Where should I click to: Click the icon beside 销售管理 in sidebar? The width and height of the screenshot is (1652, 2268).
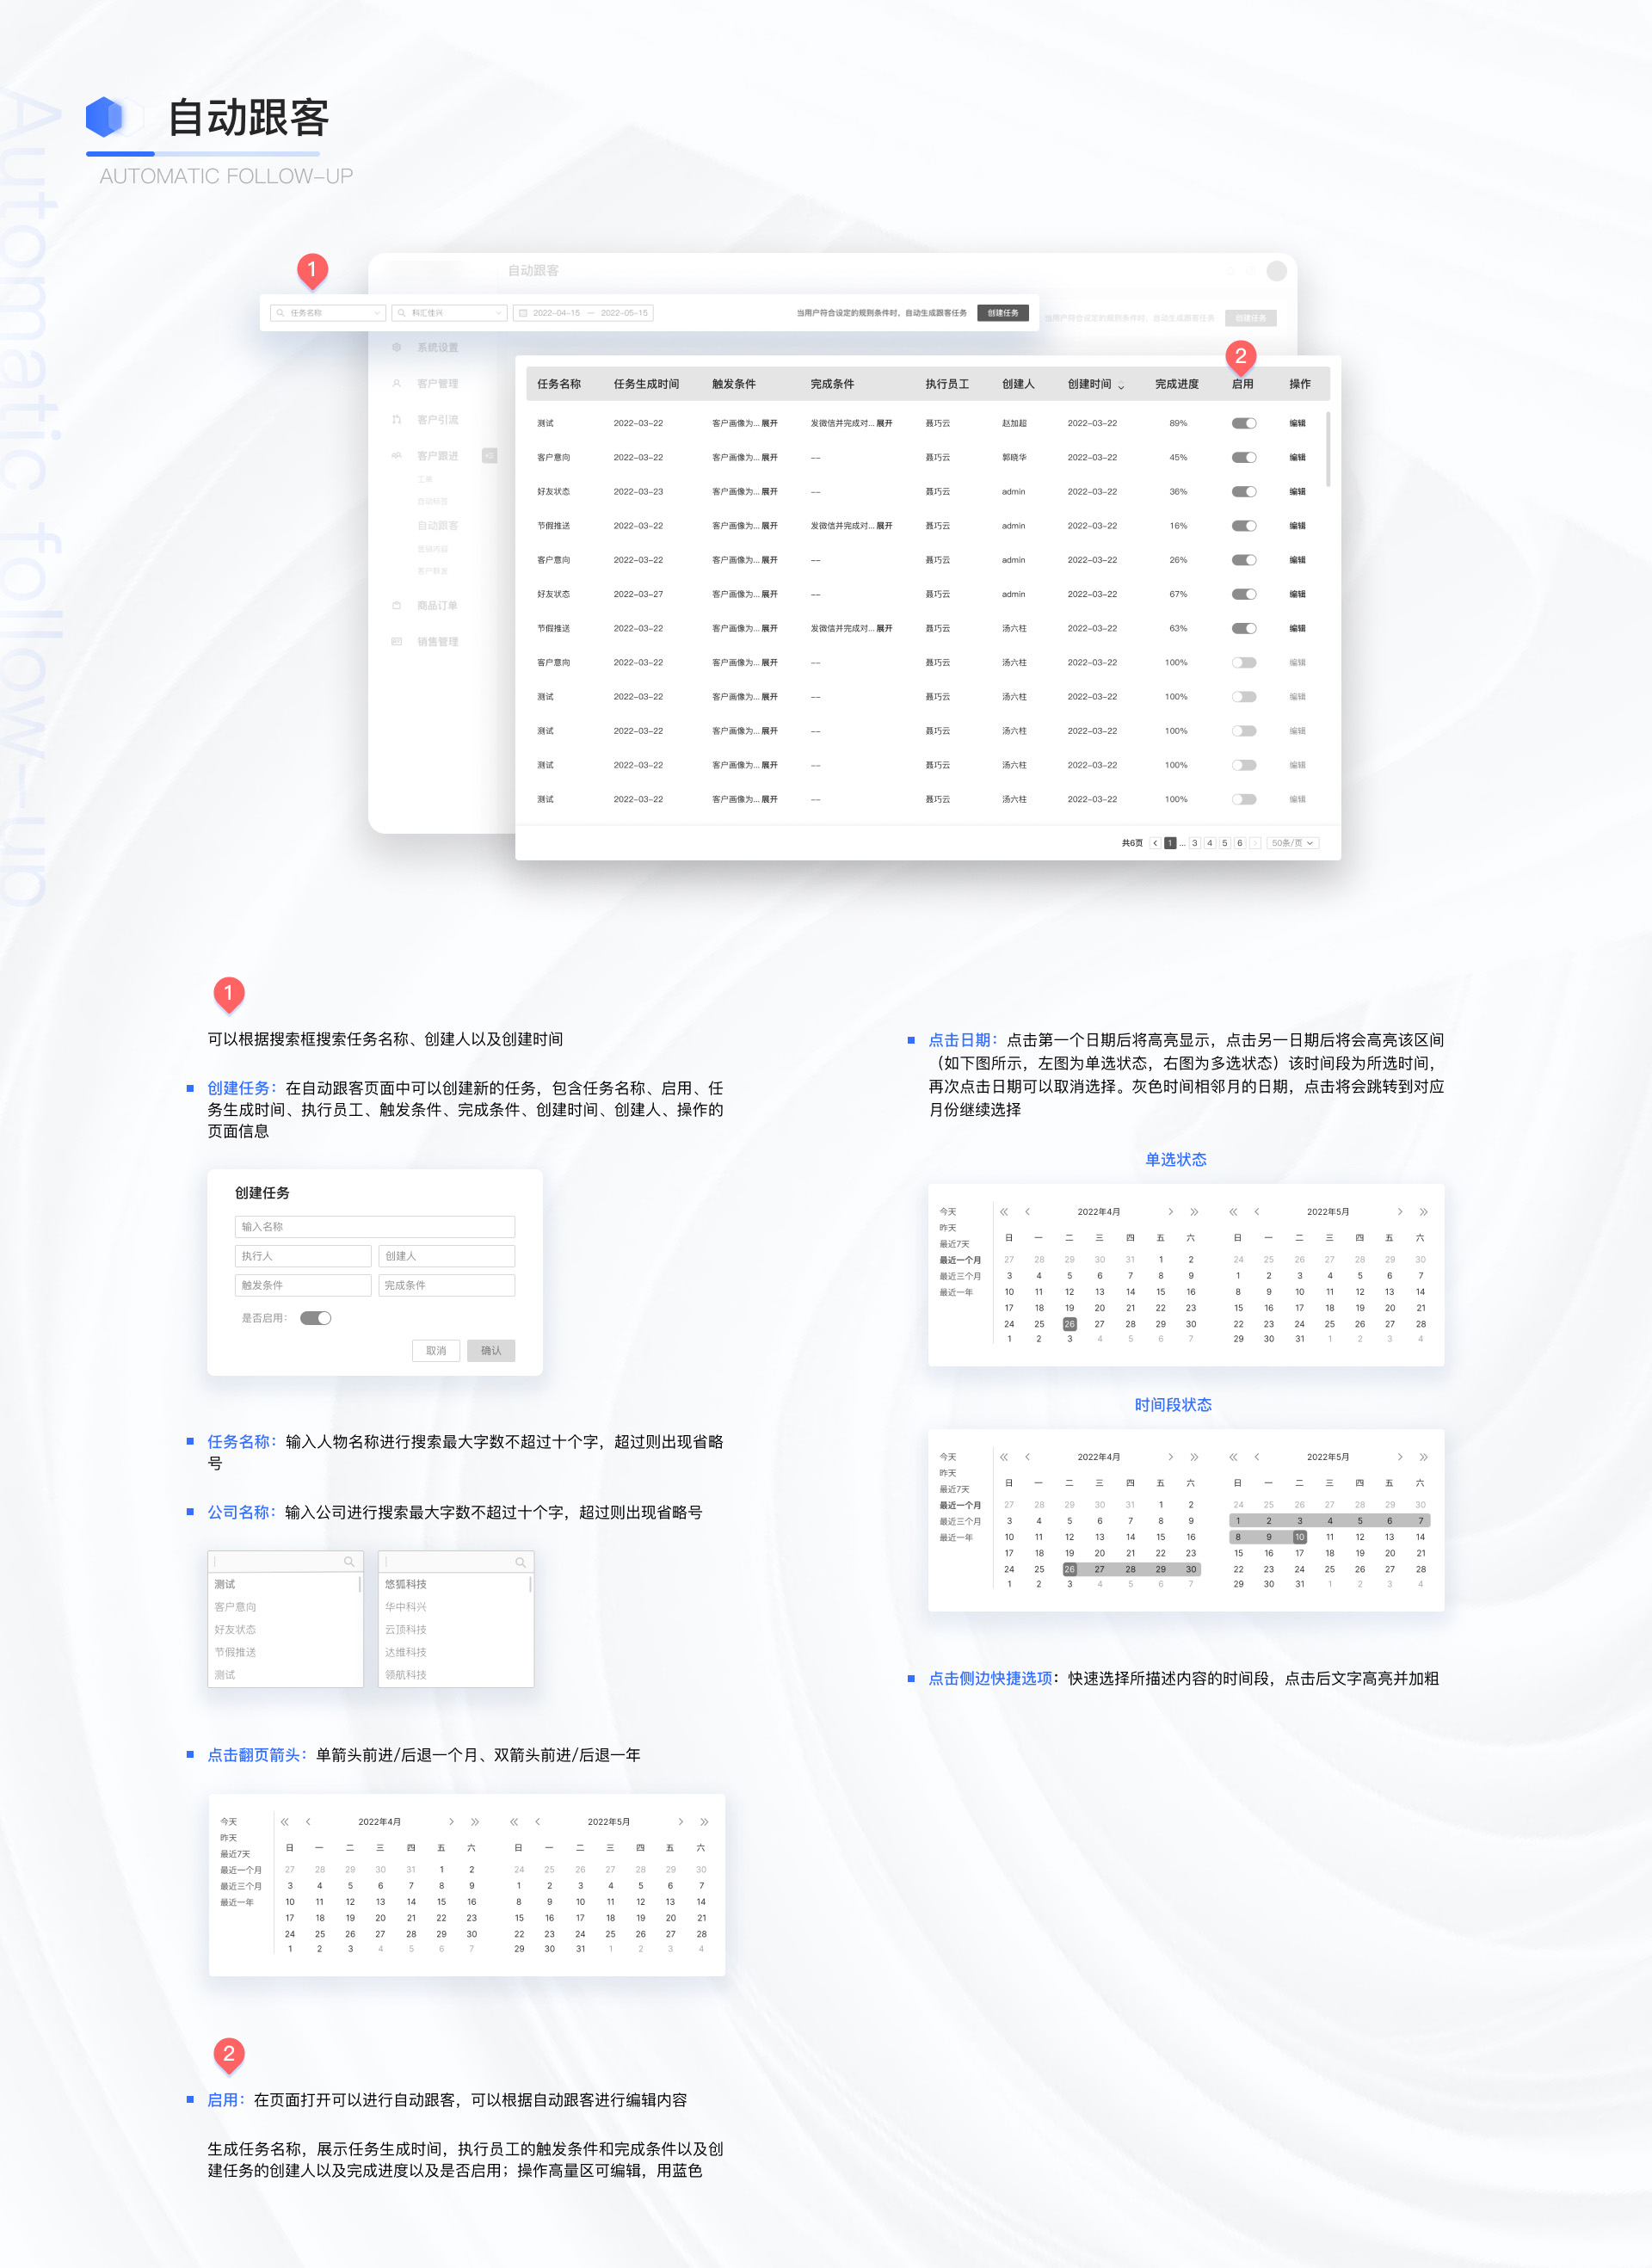tap(397, 641)
